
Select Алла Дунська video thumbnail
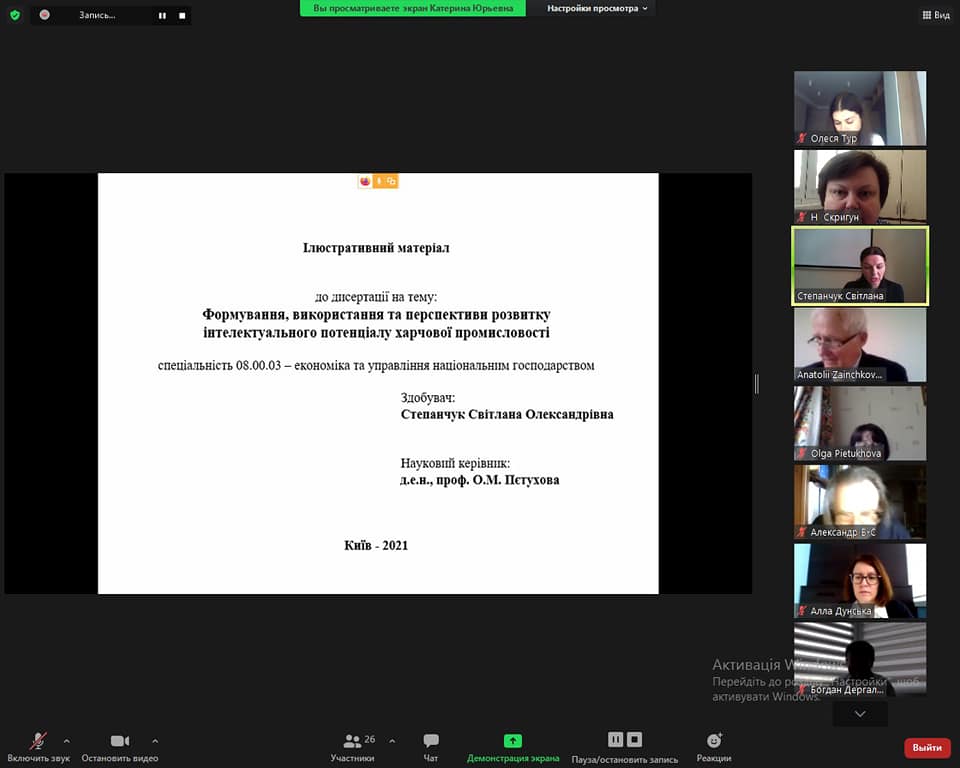(860, 581)
